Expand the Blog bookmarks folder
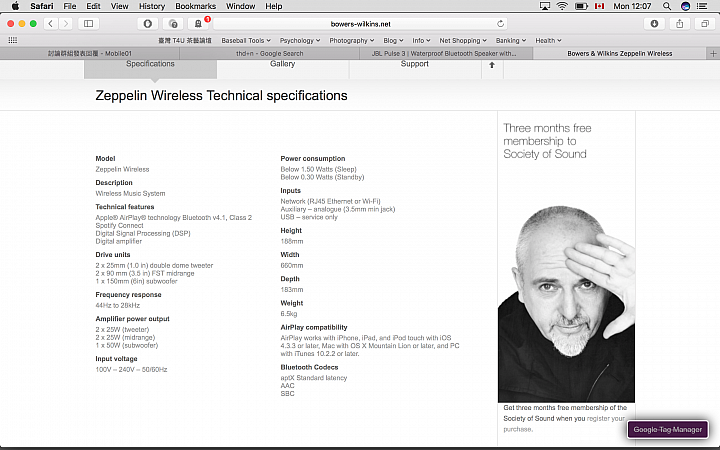This screenshot has height=450, width=720. (x=393, y=40)
